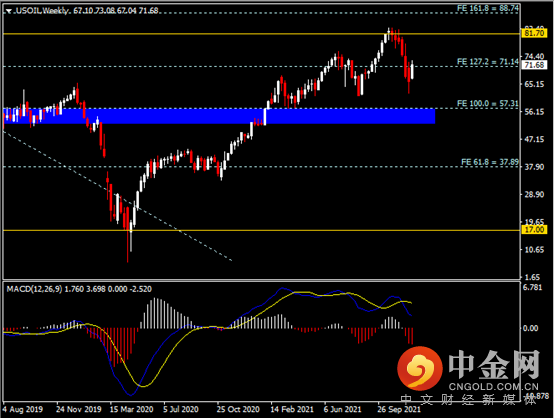Click the current price tag 71.68

(x=534, y=65)
